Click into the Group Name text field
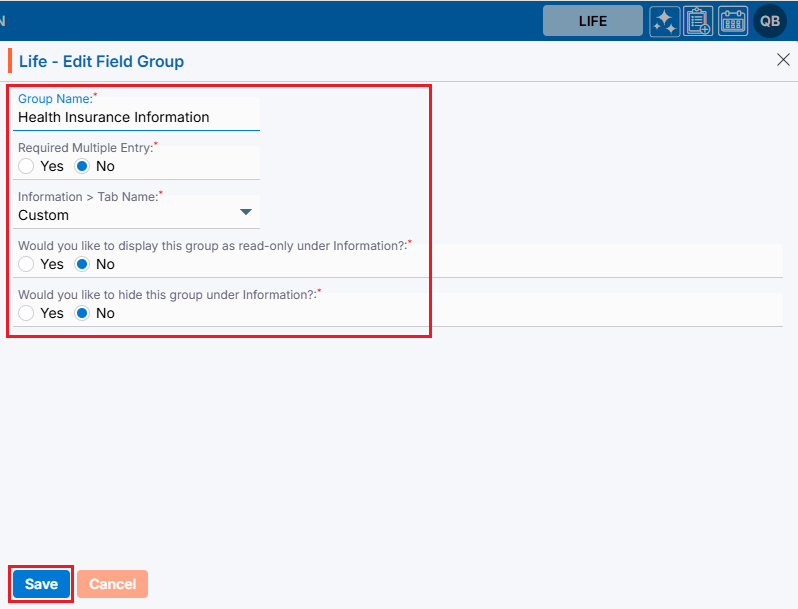This screenshot has height=609, width=798. [x=135, y=117]
